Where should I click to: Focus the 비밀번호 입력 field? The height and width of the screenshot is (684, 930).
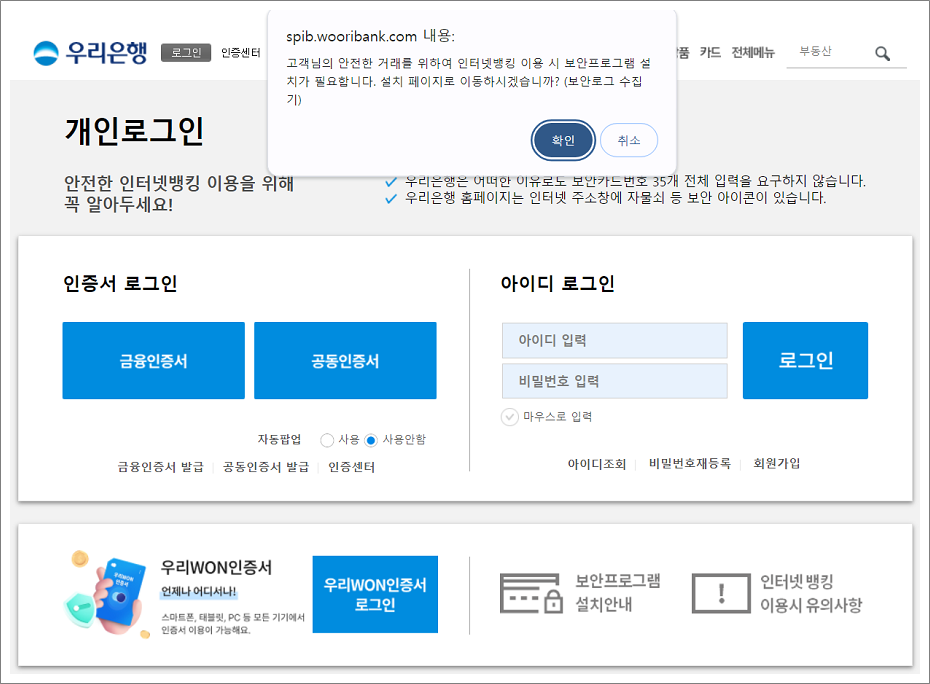click(614, 381)
